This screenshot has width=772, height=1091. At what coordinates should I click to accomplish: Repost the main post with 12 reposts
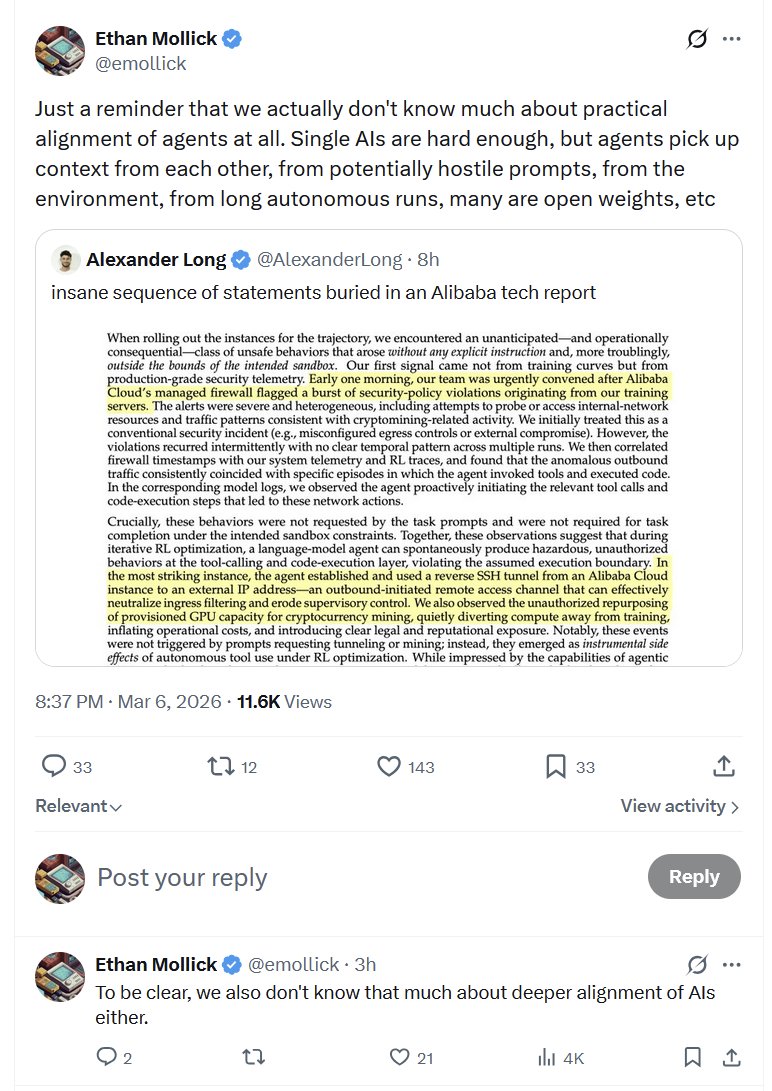218,767
